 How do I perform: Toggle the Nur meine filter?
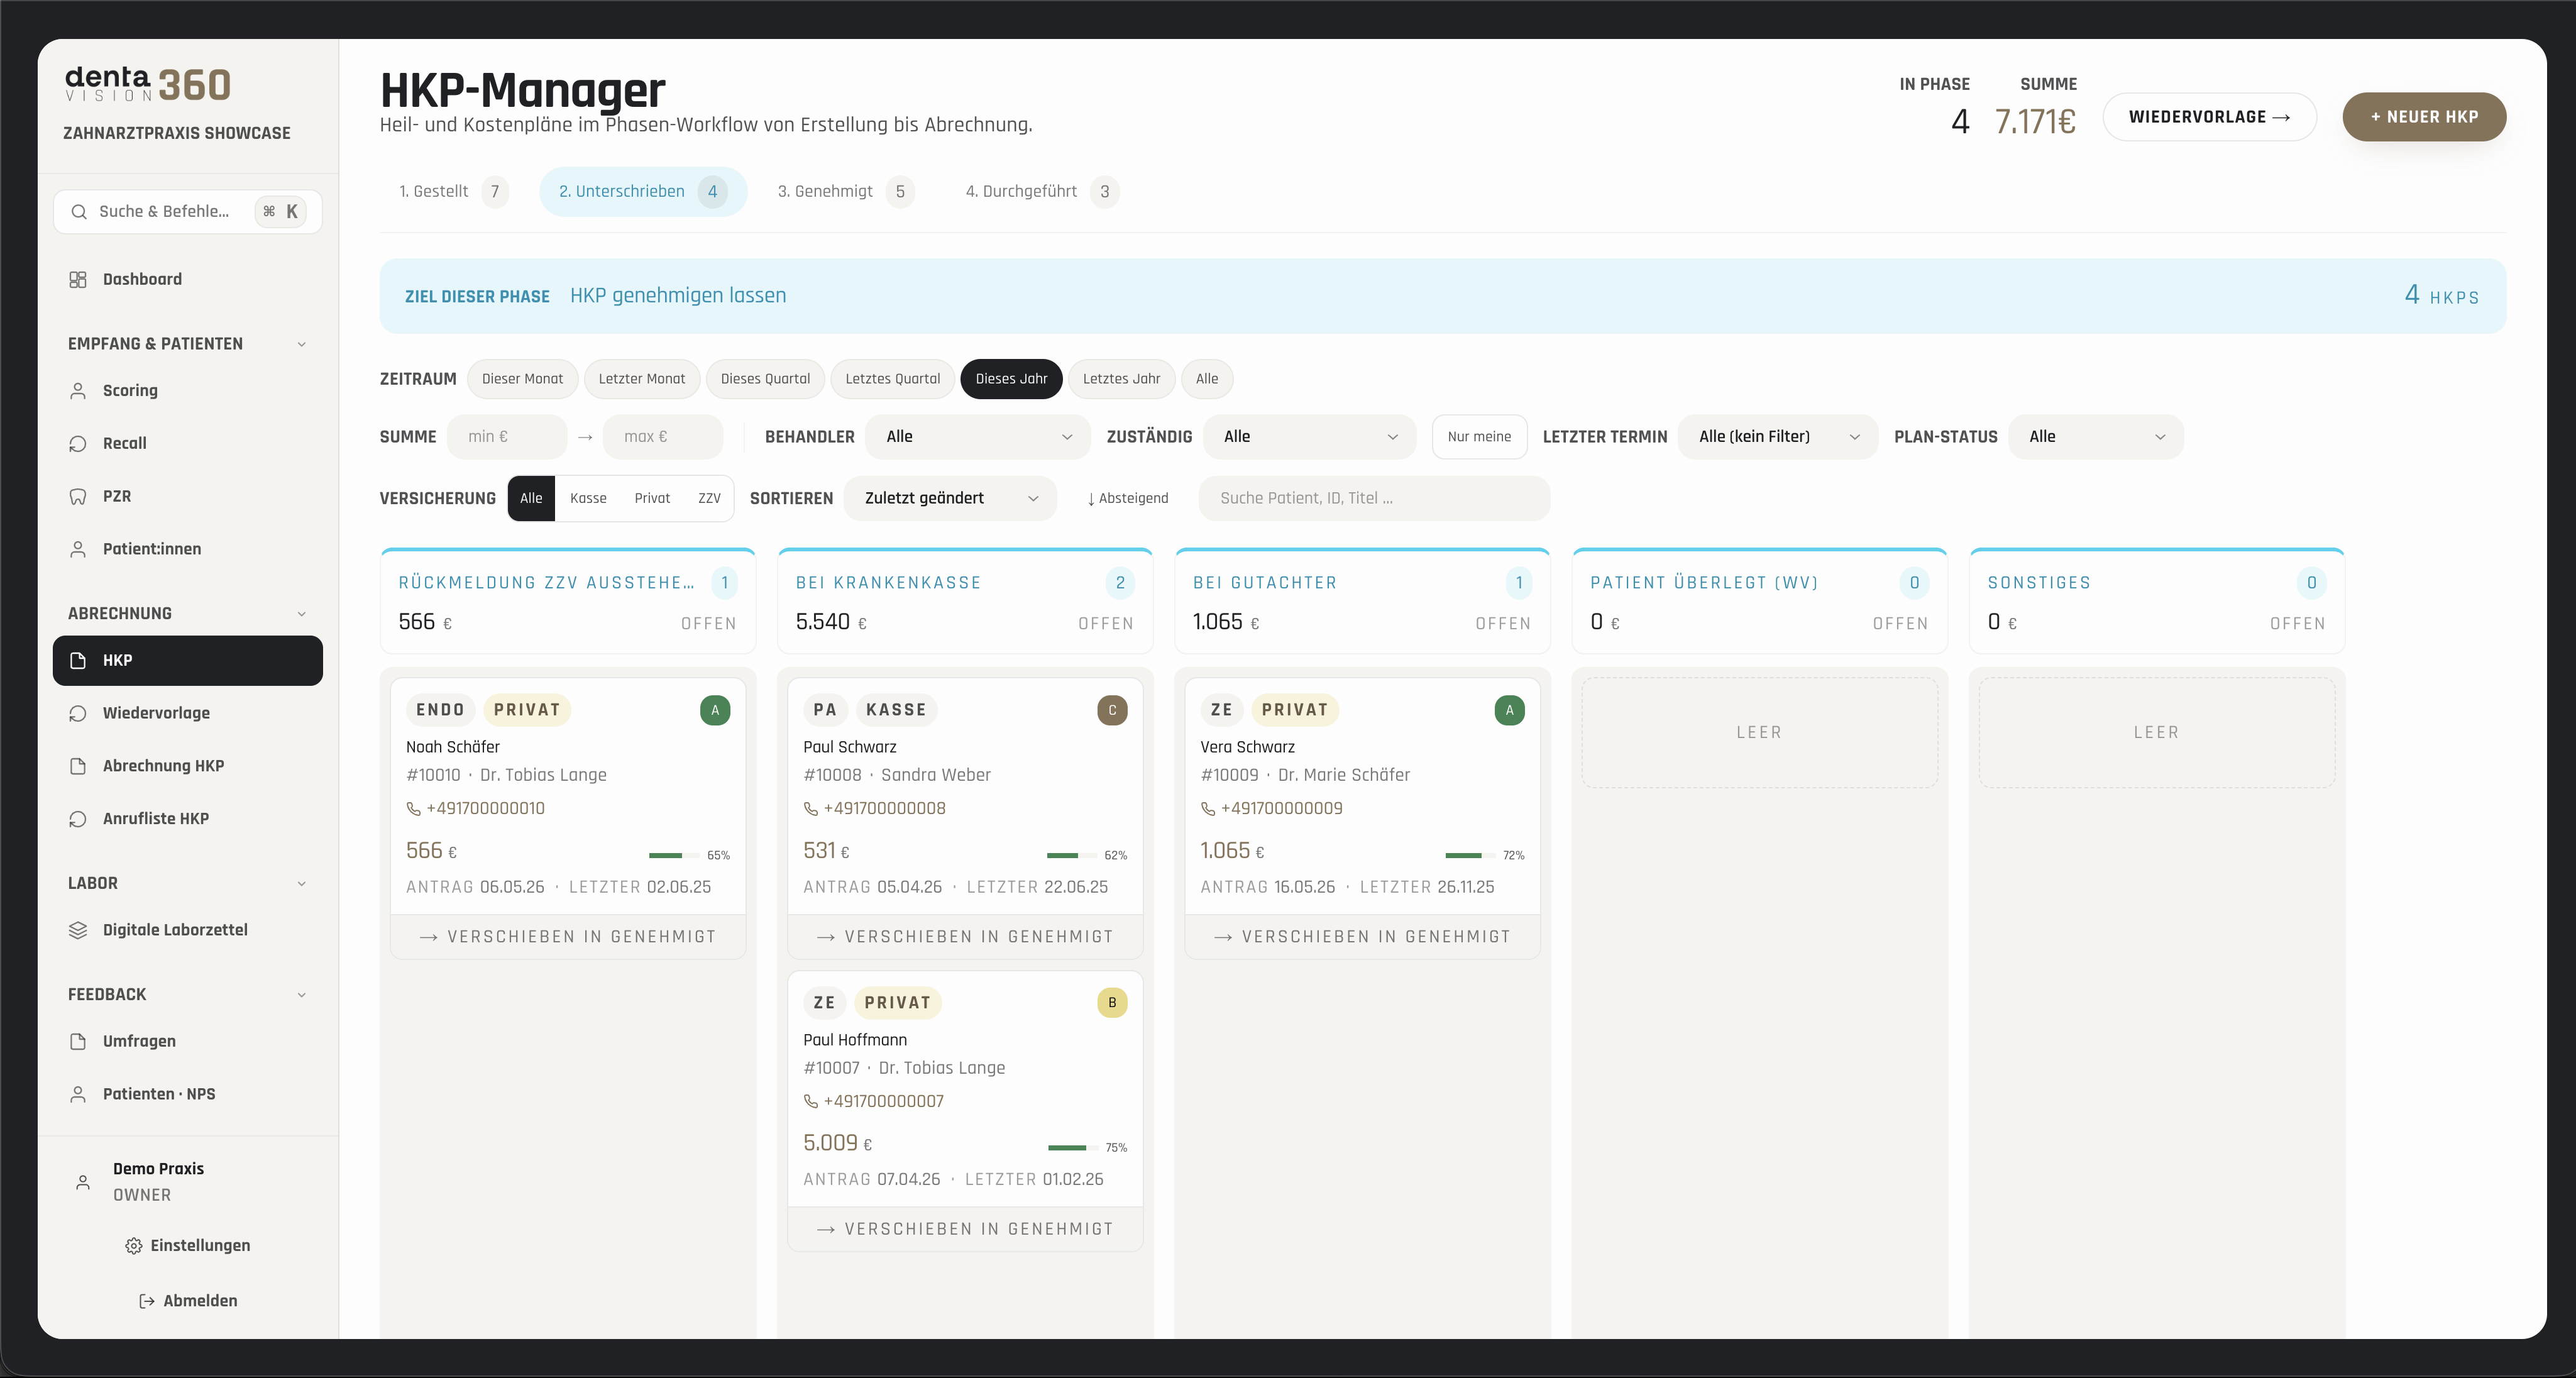pos(1479,437)
